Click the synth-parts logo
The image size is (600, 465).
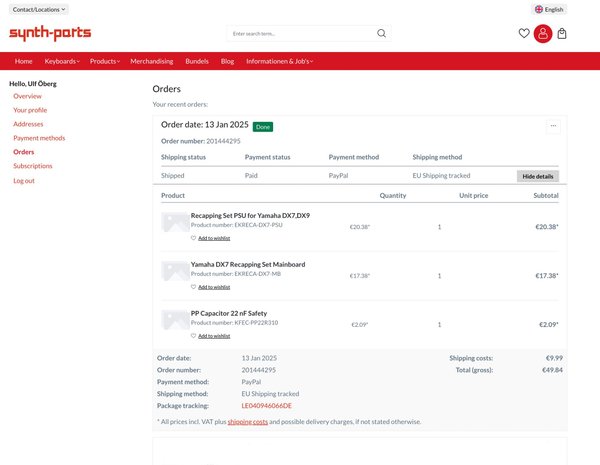click(50, 34)
